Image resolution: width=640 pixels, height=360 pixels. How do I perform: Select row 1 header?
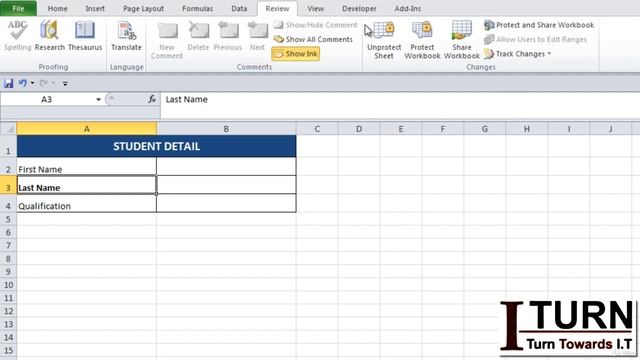point(8,146)
